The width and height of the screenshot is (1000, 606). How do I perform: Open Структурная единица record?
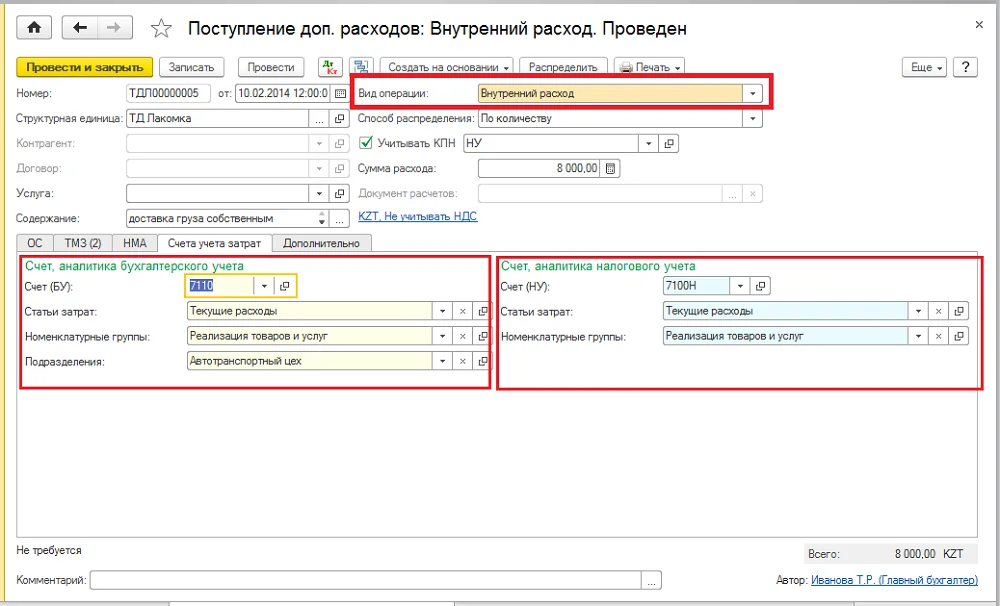339,119
